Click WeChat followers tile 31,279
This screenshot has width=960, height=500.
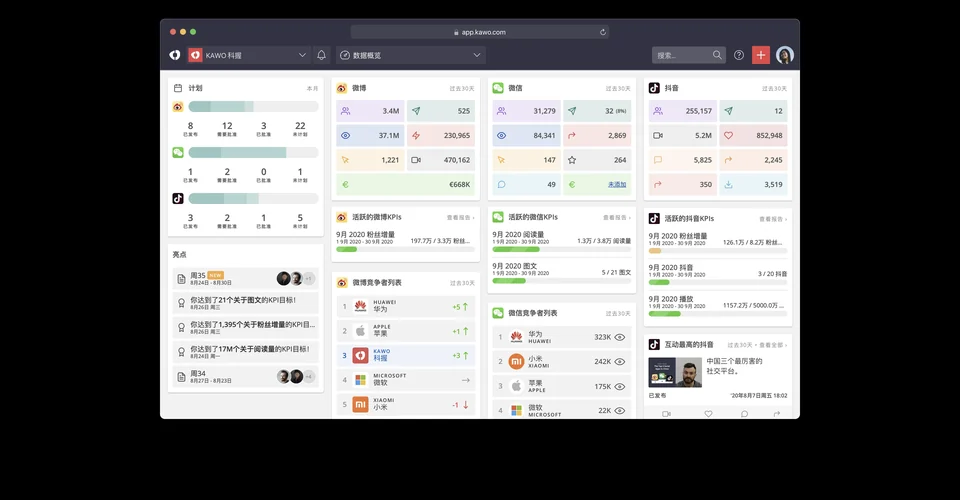[527, 111]
